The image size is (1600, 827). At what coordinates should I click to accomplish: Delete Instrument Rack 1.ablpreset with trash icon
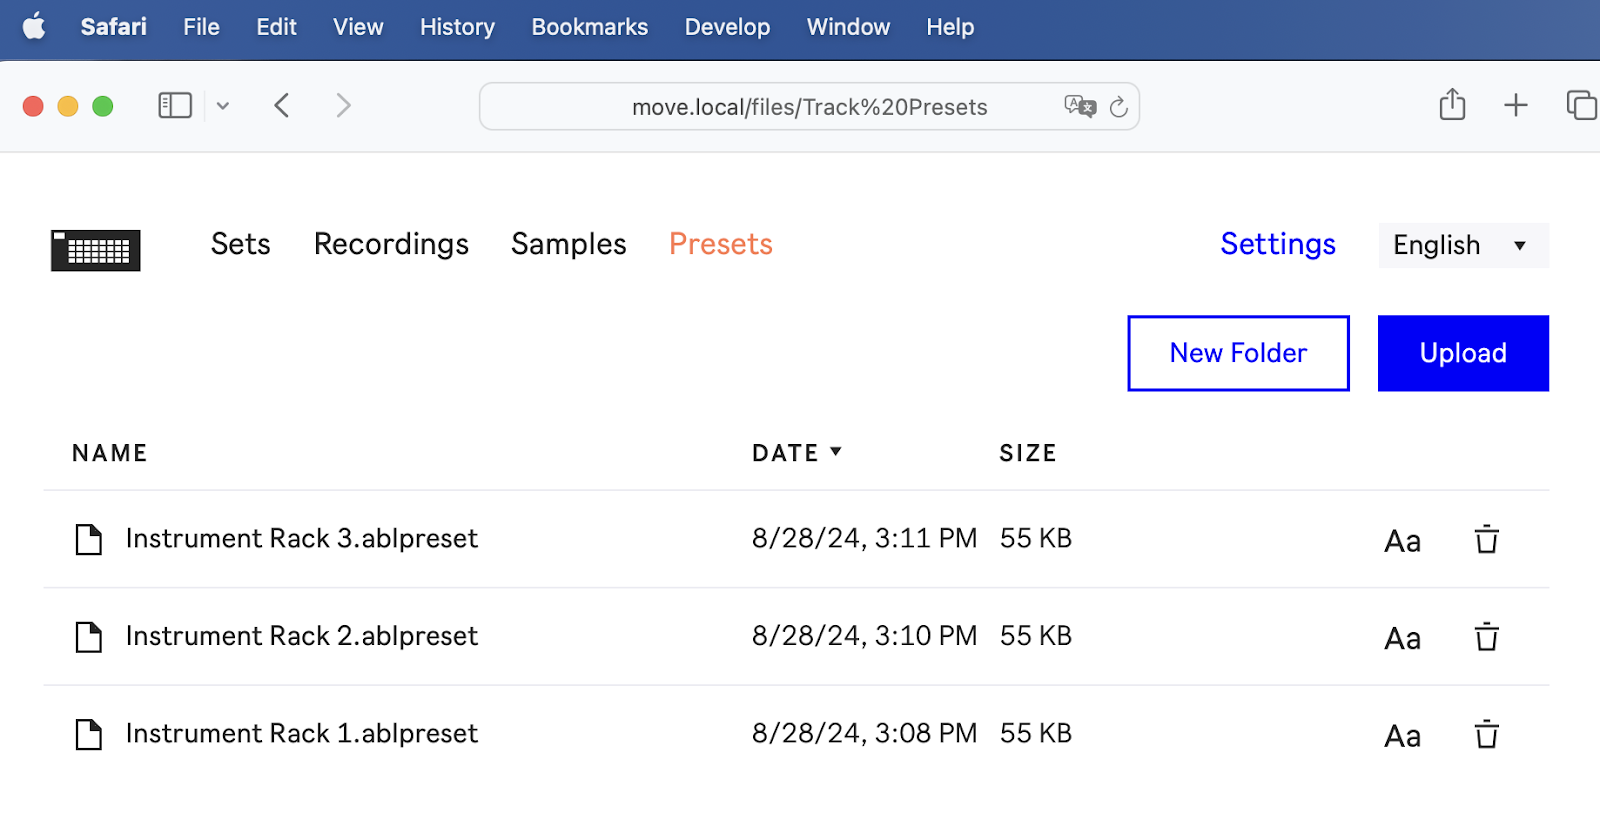point(1487,735)
